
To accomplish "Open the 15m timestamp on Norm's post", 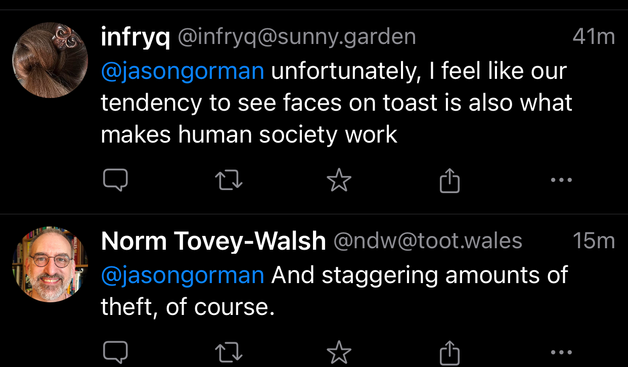I will tap(594, 241).
